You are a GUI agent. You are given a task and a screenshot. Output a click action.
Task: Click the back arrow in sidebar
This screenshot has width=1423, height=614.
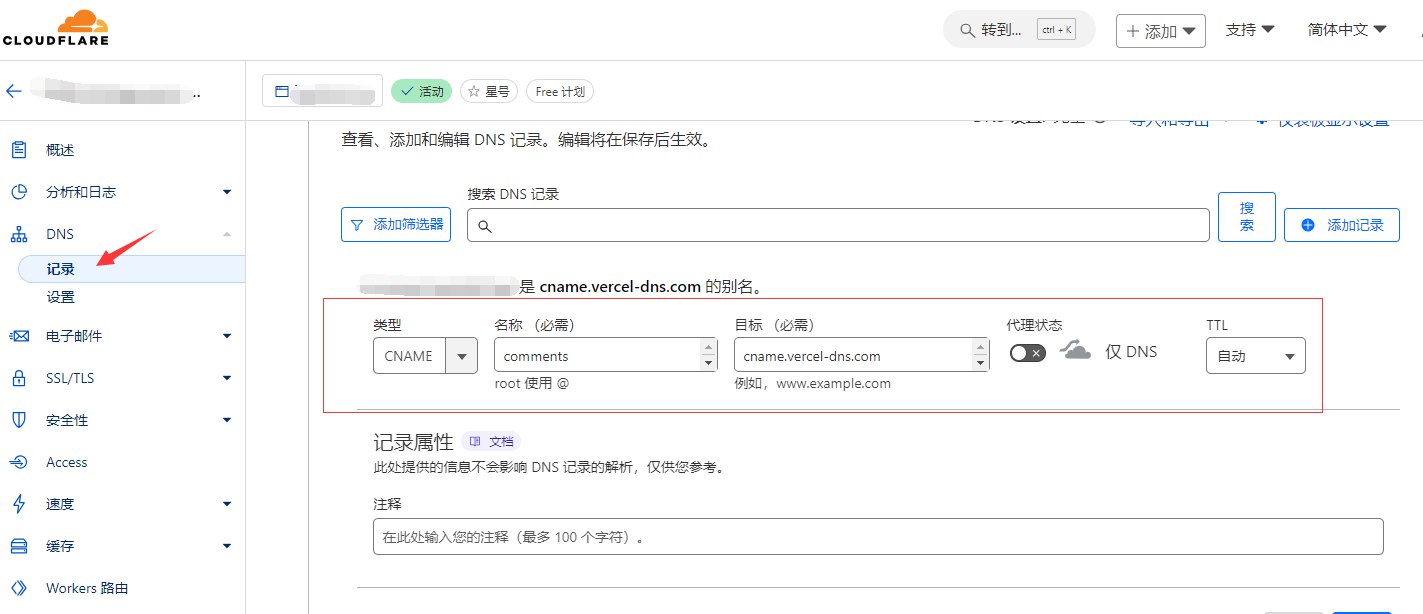click(x=13, y=91)
